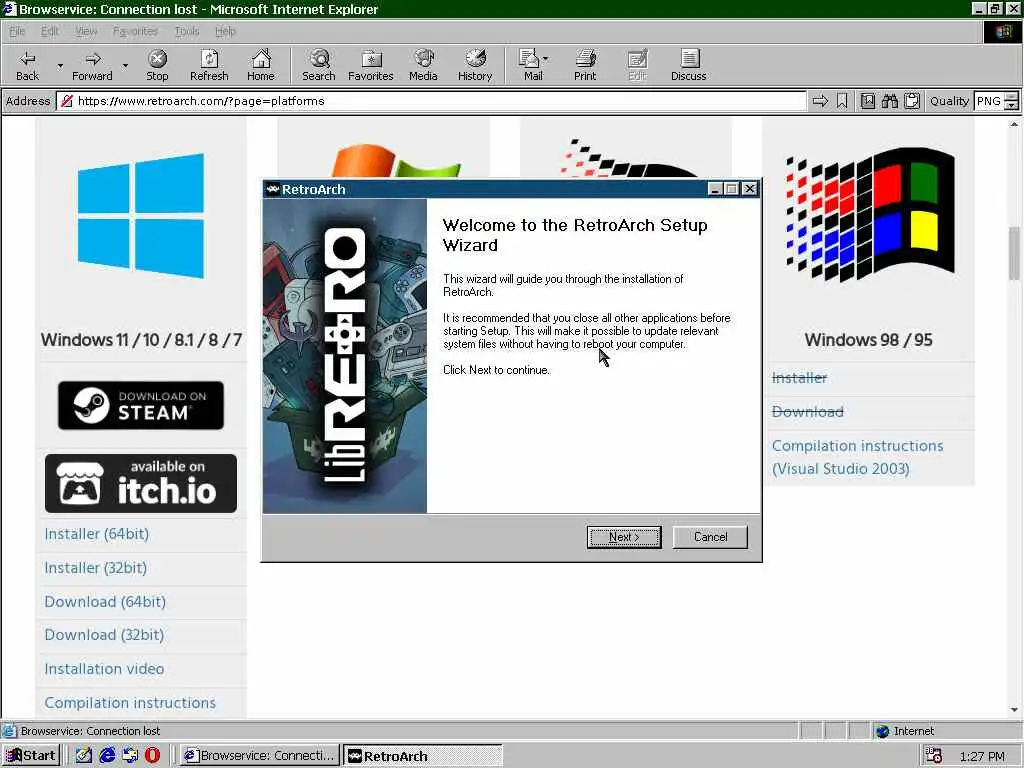Click the Go arrow next to address bar

point(820,101)
